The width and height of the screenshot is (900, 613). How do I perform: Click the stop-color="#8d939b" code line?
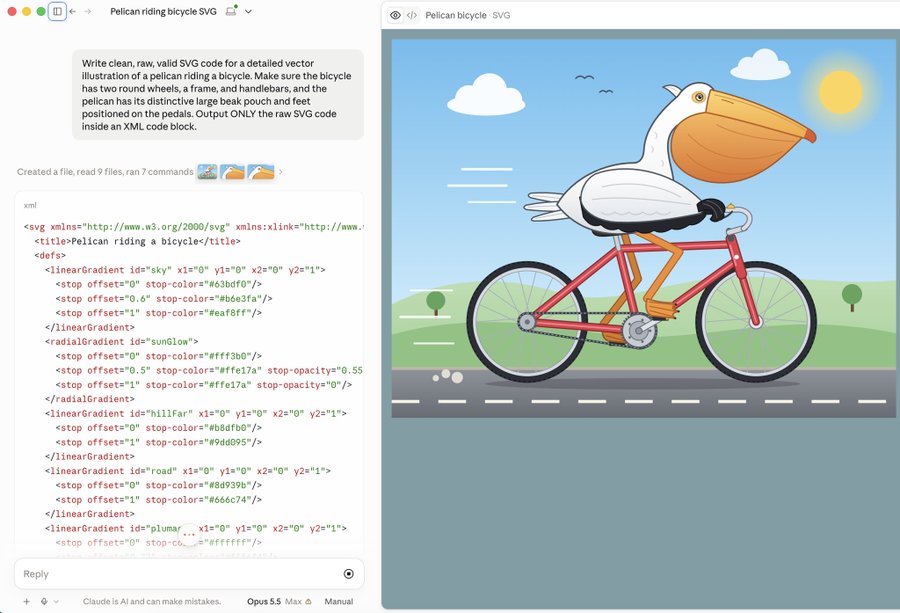coord(158,486)
